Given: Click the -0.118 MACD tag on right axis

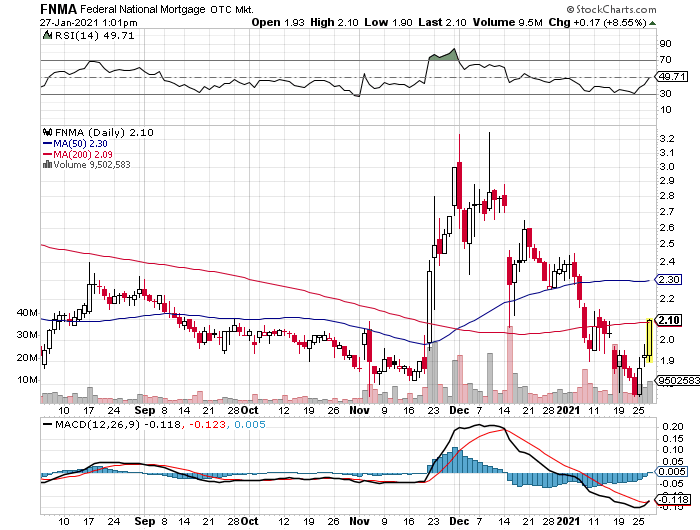Looking at the screenshot, I should click(x=672, y=500).
